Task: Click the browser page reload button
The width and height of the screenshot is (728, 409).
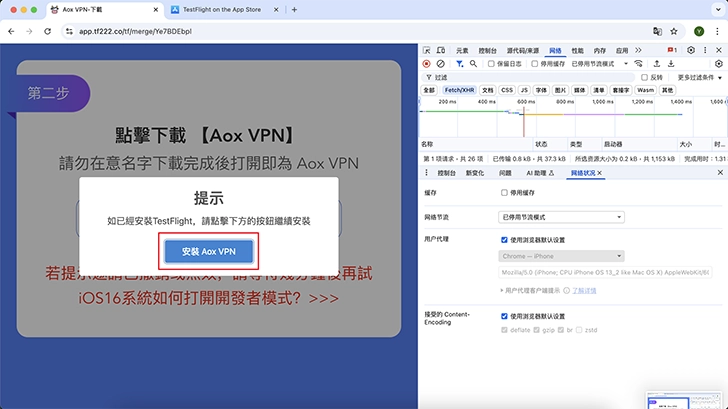Action: tap(47, 31)
